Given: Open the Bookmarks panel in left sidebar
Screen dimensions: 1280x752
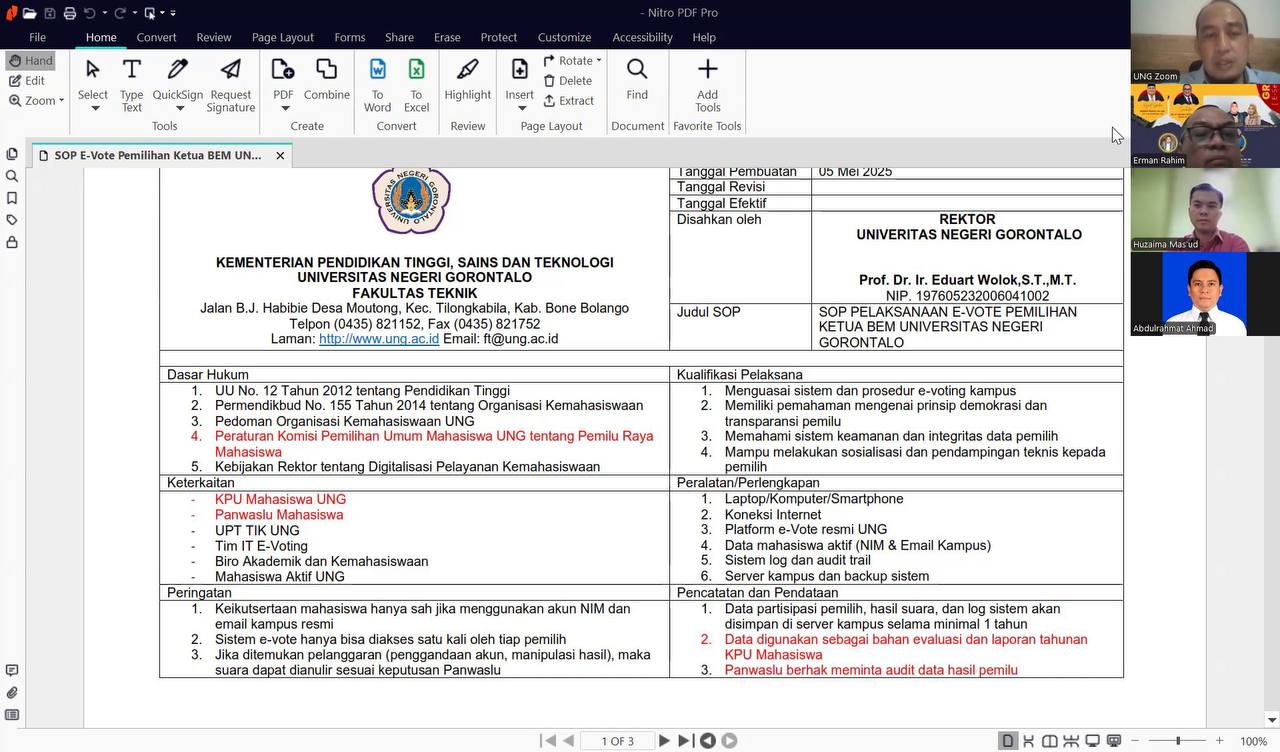Looking at the screenshot, I should [12, 198].
